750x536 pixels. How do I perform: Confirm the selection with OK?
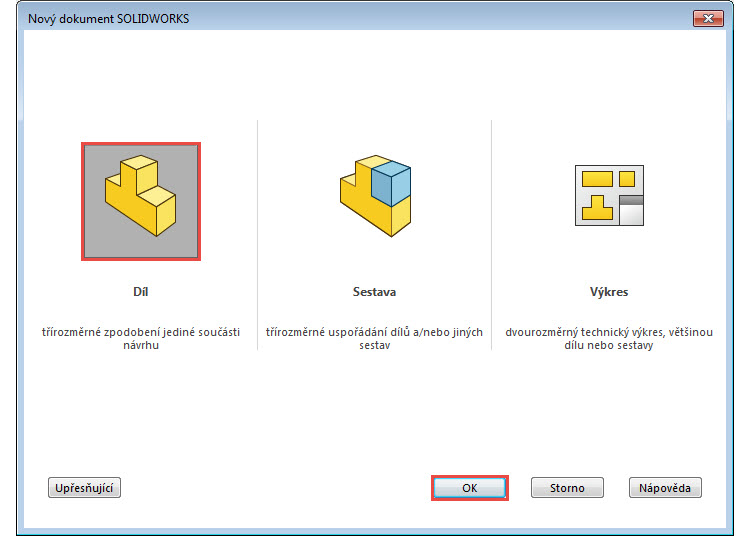pyautogui.click(x=470, y=488)
